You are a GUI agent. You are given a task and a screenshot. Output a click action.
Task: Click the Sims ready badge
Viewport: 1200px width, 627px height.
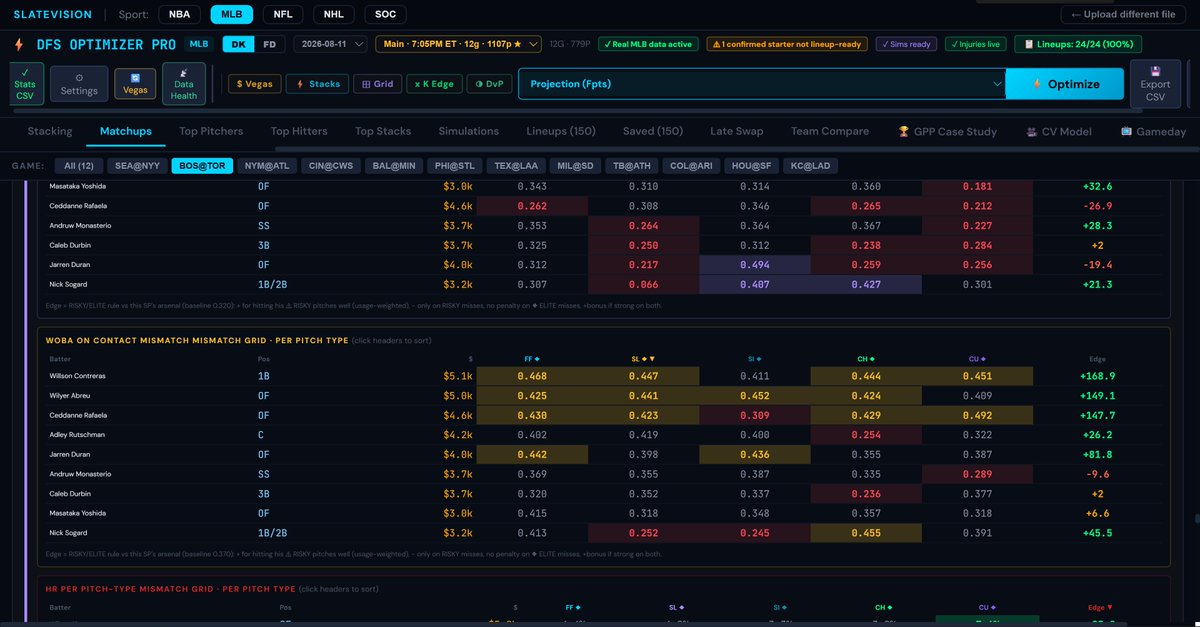pos(907,44)
